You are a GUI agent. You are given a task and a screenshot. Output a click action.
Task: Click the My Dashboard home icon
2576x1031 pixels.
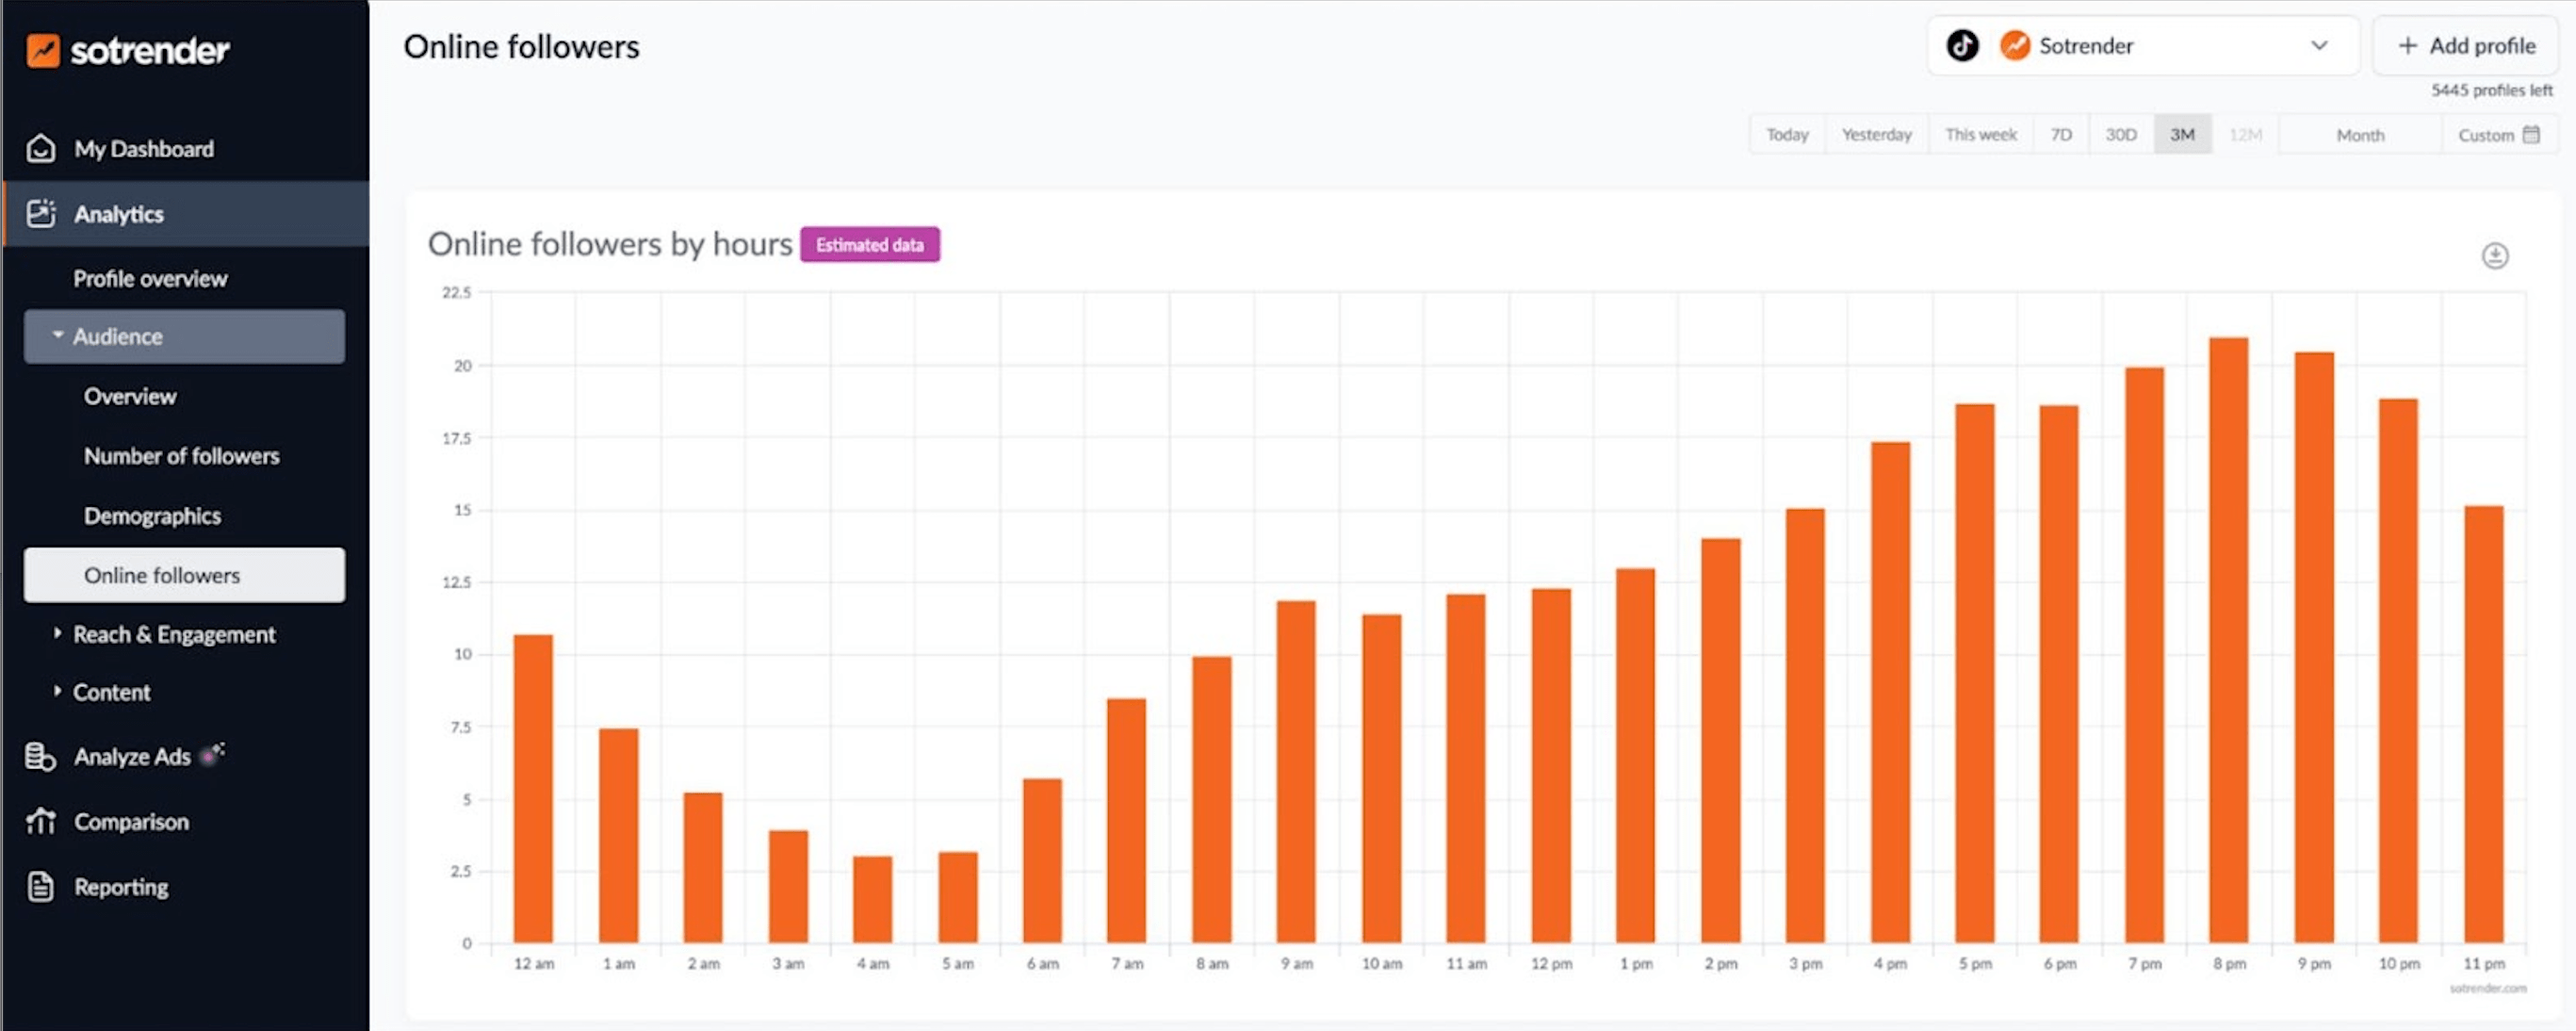(x=40, y=147)
